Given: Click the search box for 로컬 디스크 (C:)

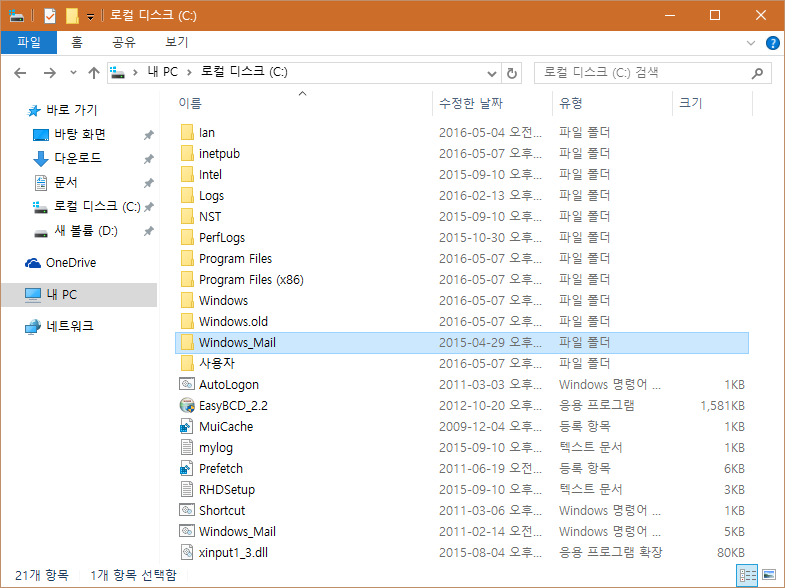Looking at the screenshot, I should pyautogui.click(x=645, y=73).
